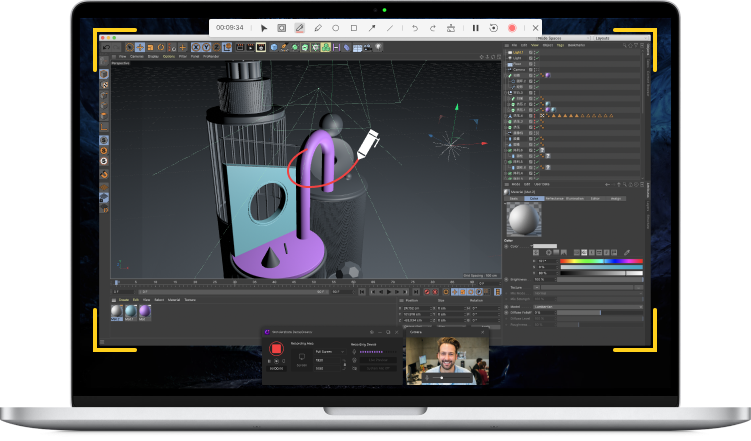Toggle Y axis lock
Image resolution: width=751 pixels, height=441 pixels.
coord(206,47)
